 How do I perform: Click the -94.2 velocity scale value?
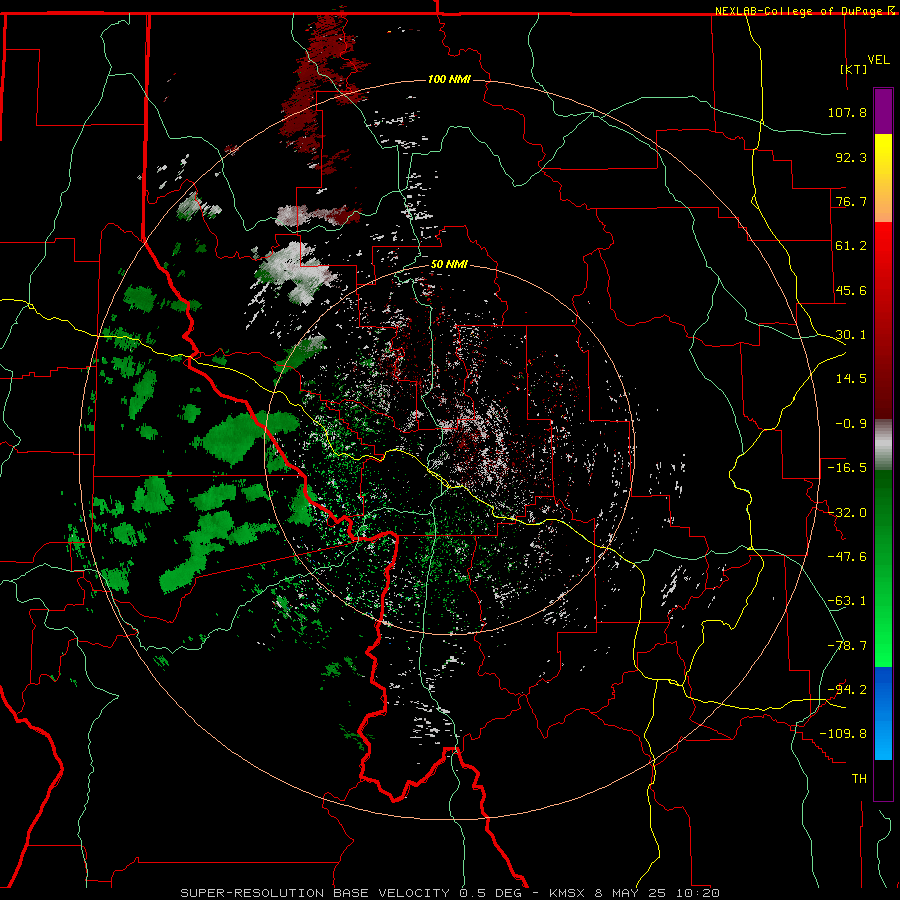847,690
